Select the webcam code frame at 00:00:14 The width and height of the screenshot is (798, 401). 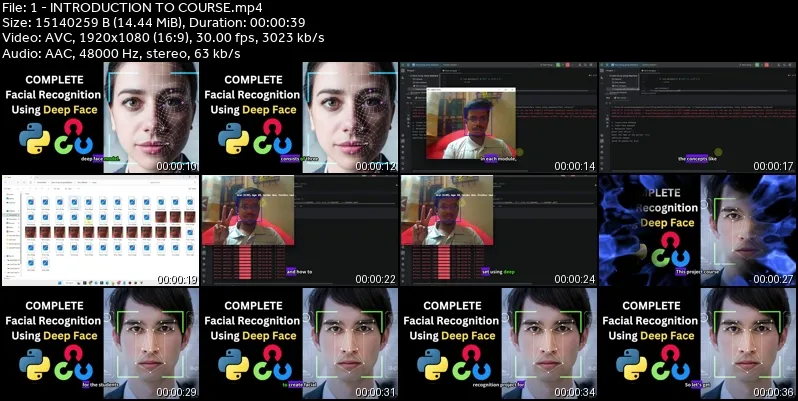(498, 117)
